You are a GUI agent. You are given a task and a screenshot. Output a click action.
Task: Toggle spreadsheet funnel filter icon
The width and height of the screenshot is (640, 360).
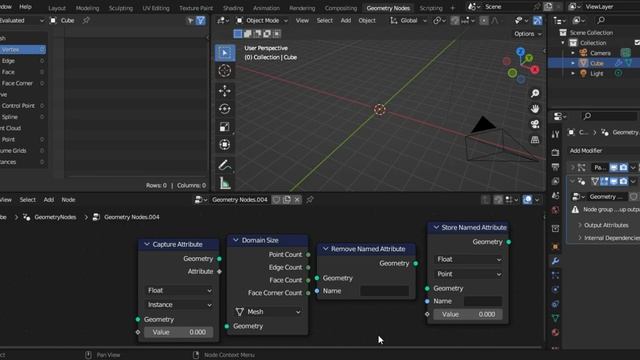(x=200, y=20)
